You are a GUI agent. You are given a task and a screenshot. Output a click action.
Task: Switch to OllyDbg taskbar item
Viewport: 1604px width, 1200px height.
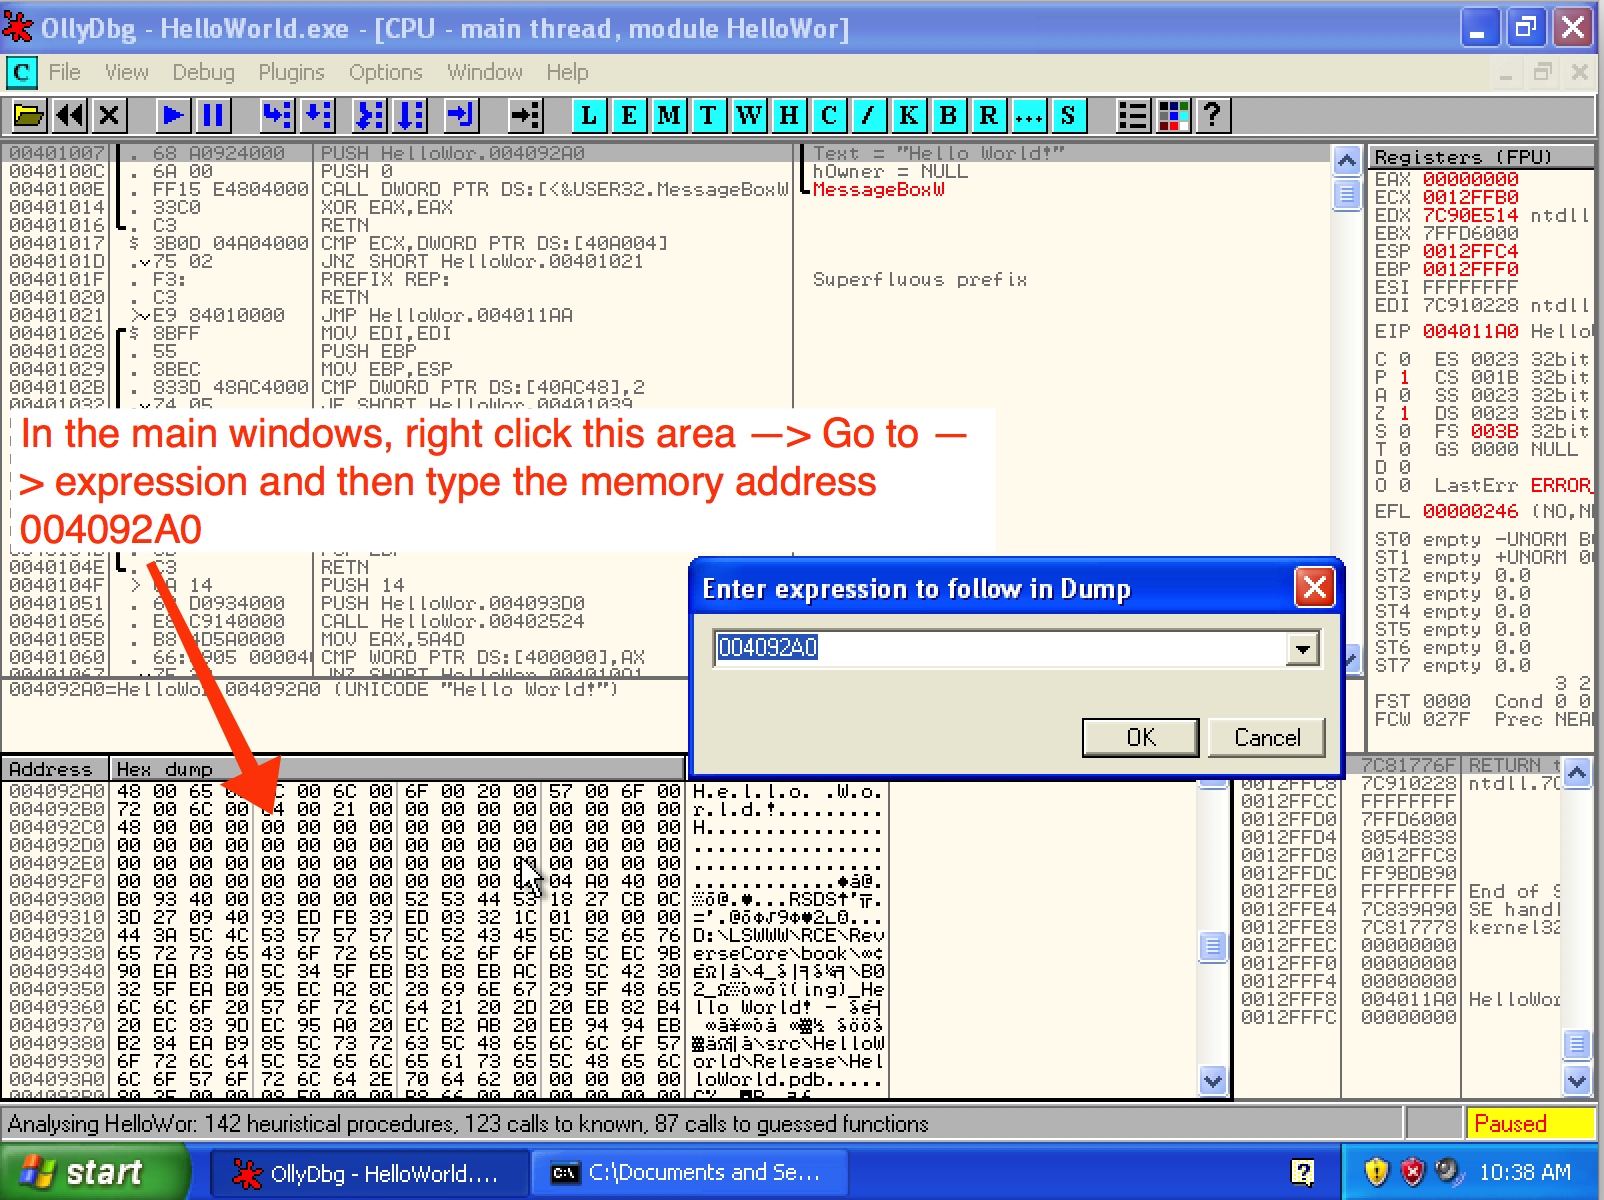pyautogui.click(x=368, y=1173)
